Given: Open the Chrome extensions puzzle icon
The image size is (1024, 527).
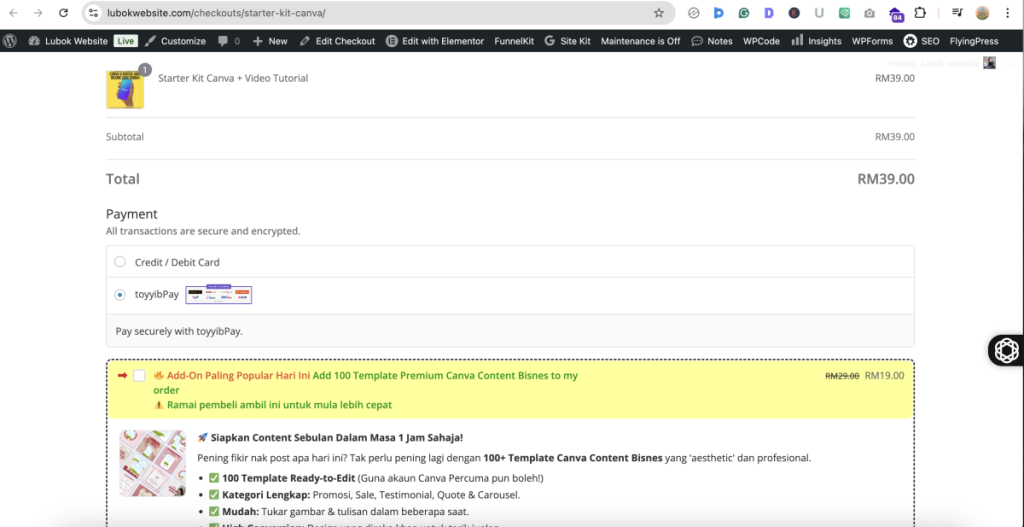Looking at the screenshot, I should click(920, 13).
